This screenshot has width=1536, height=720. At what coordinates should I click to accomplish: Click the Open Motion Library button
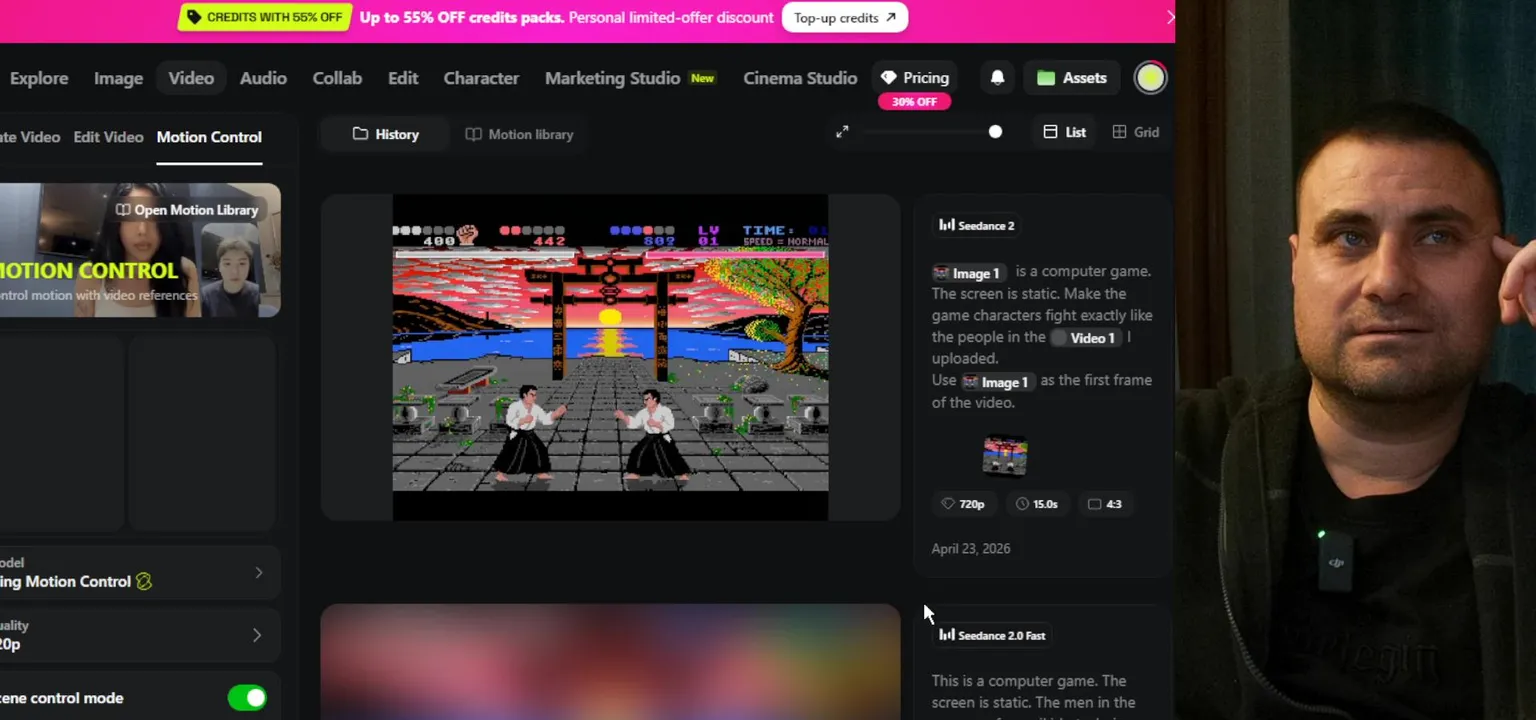(x=187, y=210)
